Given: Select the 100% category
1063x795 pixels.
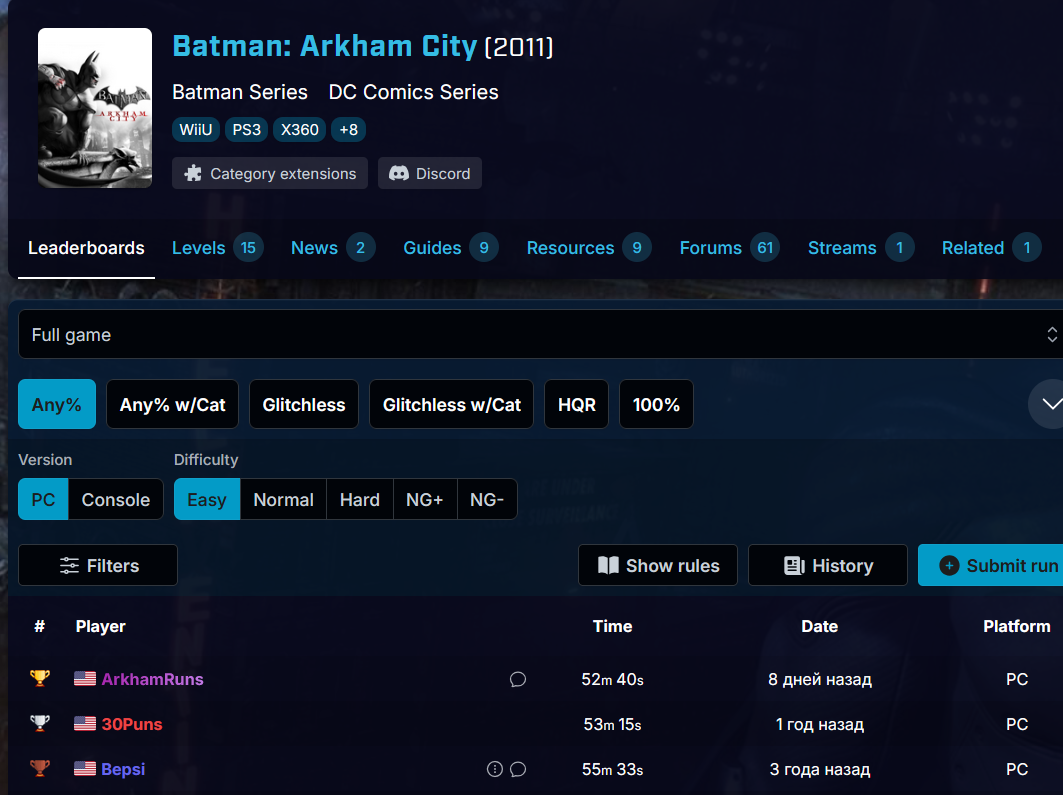Looking at the screenshot, I should (656, 405).
